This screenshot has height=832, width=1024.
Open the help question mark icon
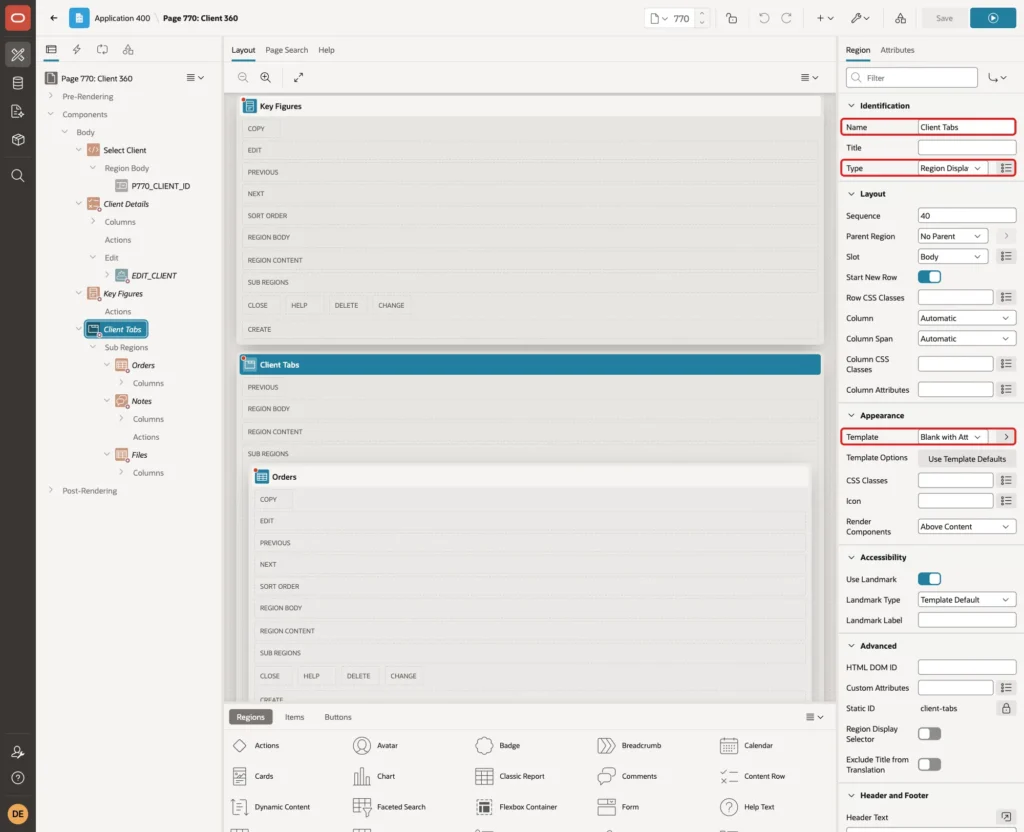pos(18,778)
